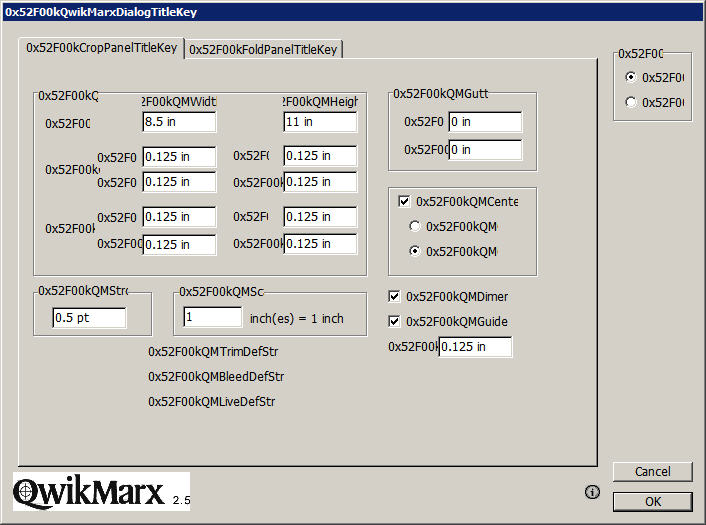Image resolution: width=706 pixels, height=525 pixels.
Task: Click the height field showing 11 in
Action: (321, 122)
